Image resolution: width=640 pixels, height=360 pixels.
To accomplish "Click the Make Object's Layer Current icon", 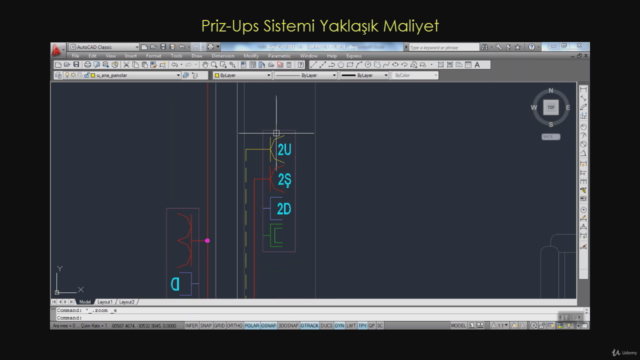I will point(186,76).
